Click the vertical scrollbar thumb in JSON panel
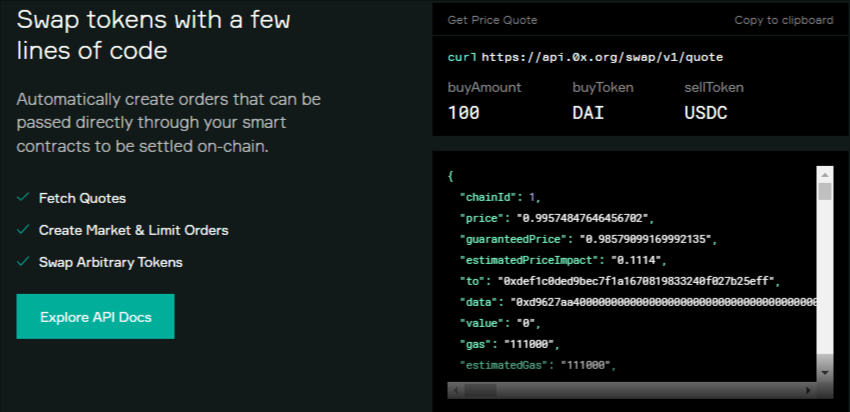This screenshot has height=412, width=850. pyautogui.click(x=825, y=192)
